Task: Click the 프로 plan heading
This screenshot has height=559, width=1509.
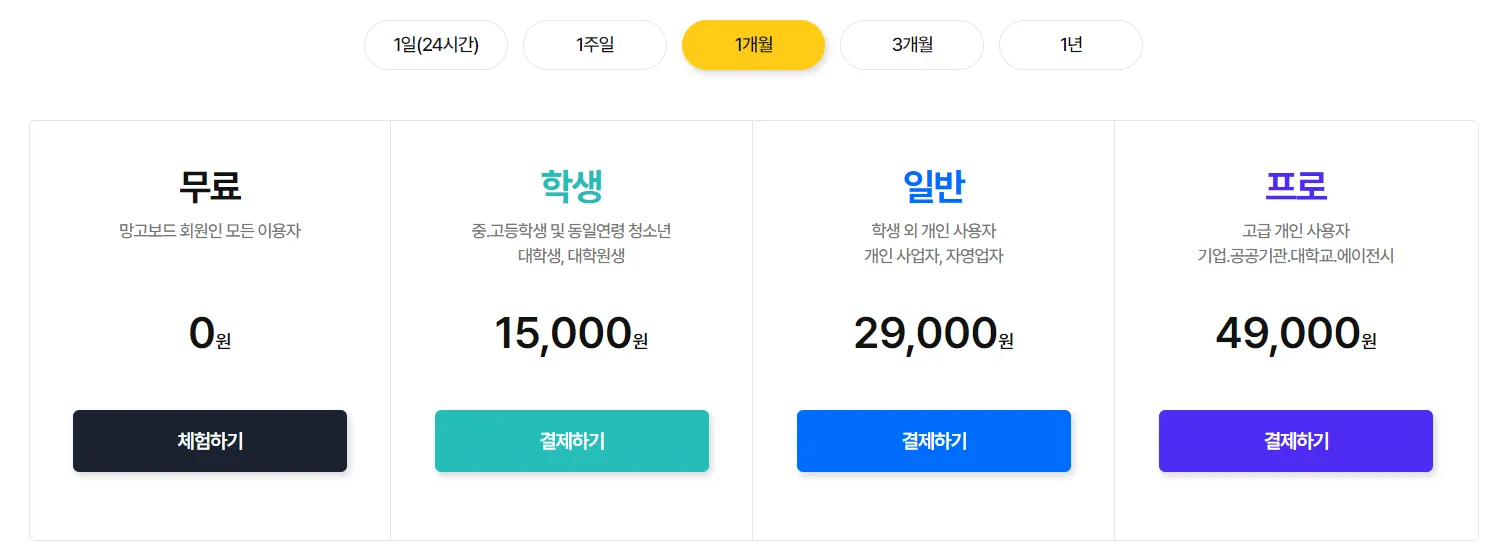Action: click(1296, 186)
